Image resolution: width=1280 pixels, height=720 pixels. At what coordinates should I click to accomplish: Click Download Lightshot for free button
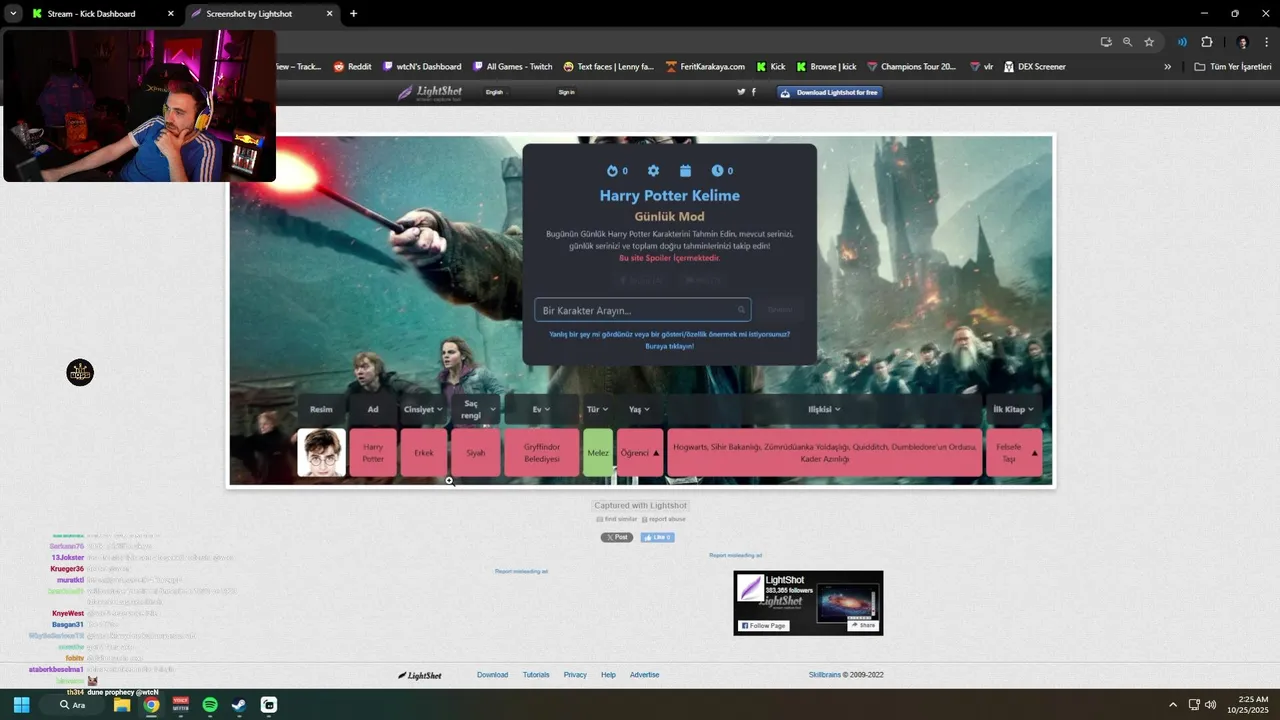pyautogui.click(x=829, y=92)
